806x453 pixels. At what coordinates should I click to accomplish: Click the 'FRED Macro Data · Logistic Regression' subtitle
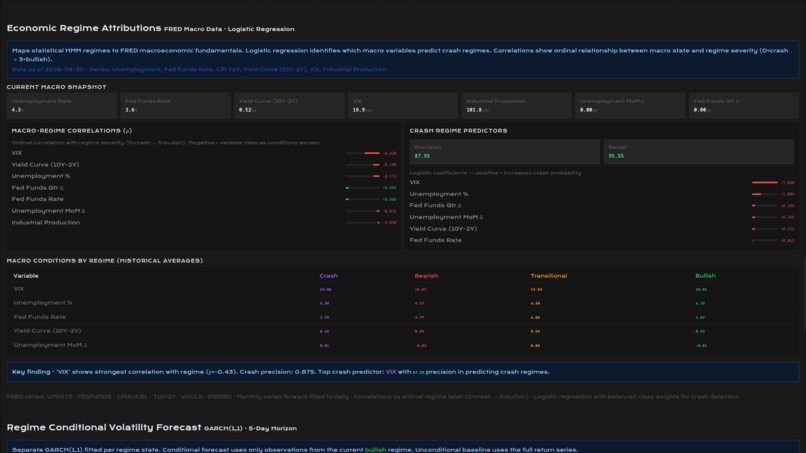pos(229,29)
